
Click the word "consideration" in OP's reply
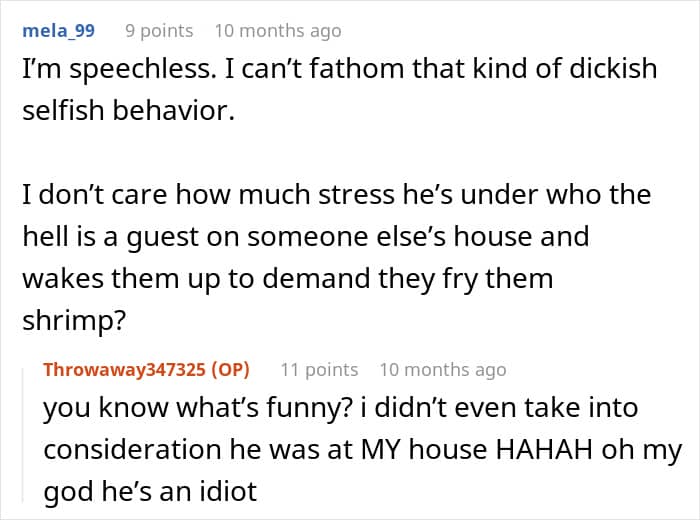pyautogui.click(x=133, y=449)
